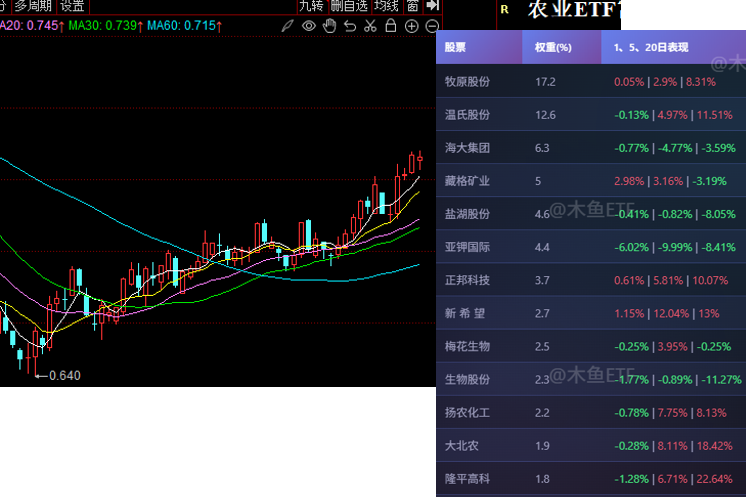Toggle the lock icon in chart toolbar
746x497 pixels.
pyautogui.click(x=391, y=25)
